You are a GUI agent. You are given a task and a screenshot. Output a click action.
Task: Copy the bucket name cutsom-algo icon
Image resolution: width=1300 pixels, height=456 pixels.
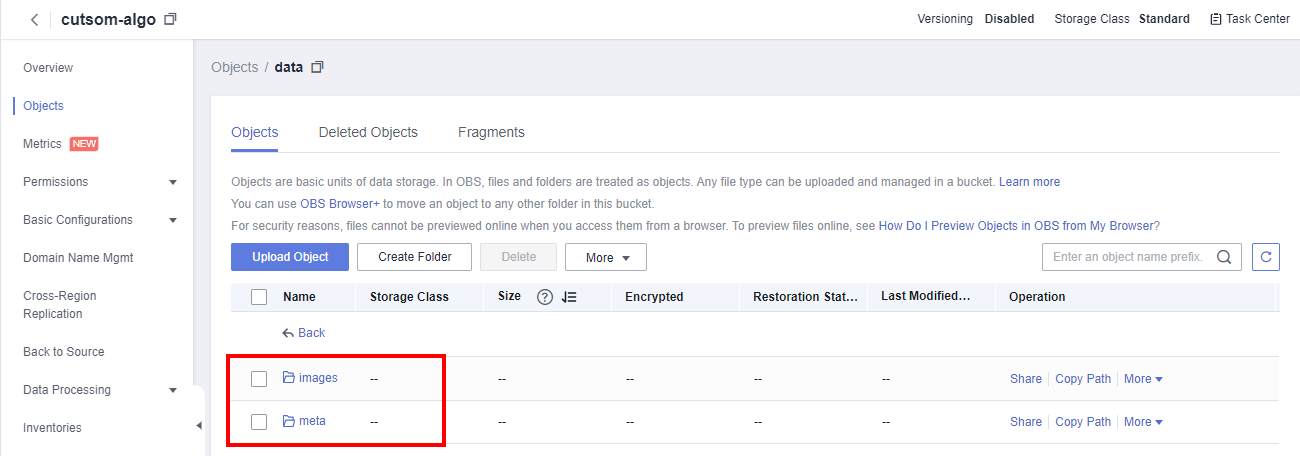[x=170, y=20]
